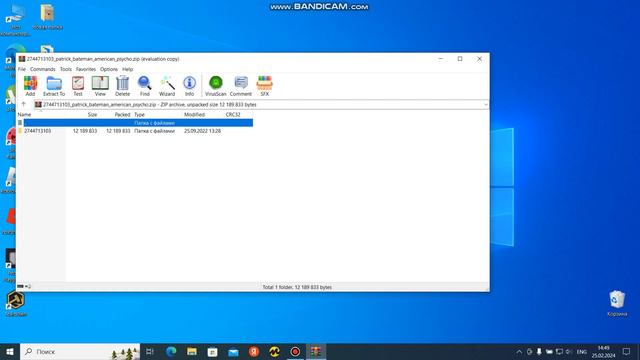Switch the ENG input language
The height and width of the screenshot is (360, 640).
point(582,351)
